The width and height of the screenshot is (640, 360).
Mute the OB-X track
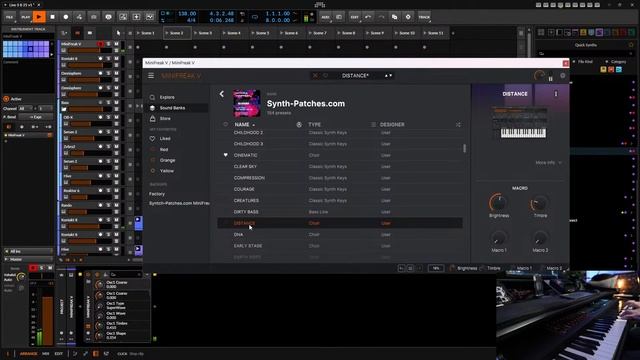pos(116,117)
